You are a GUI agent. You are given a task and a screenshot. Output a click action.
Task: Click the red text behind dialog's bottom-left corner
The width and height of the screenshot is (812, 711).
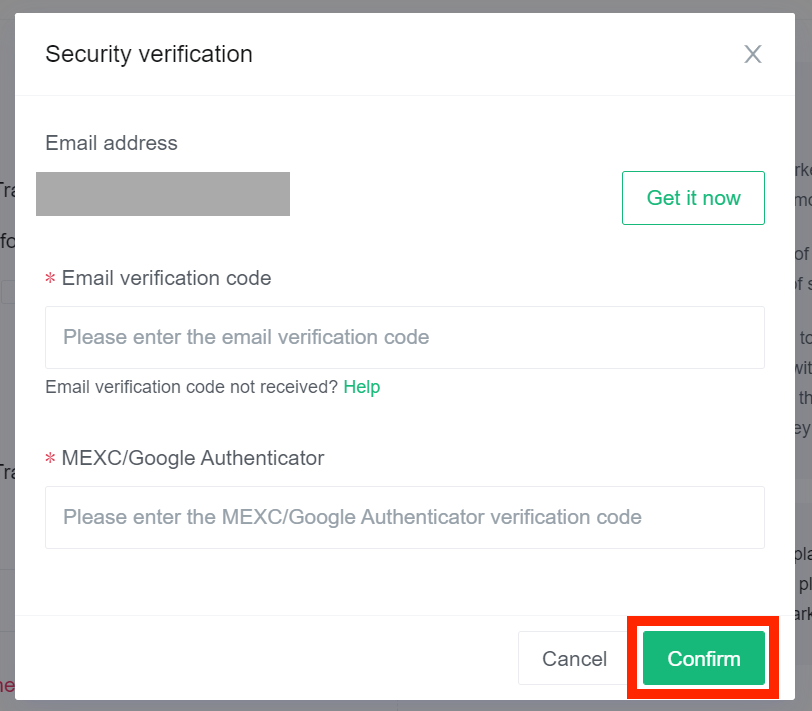tap(7, 686)
